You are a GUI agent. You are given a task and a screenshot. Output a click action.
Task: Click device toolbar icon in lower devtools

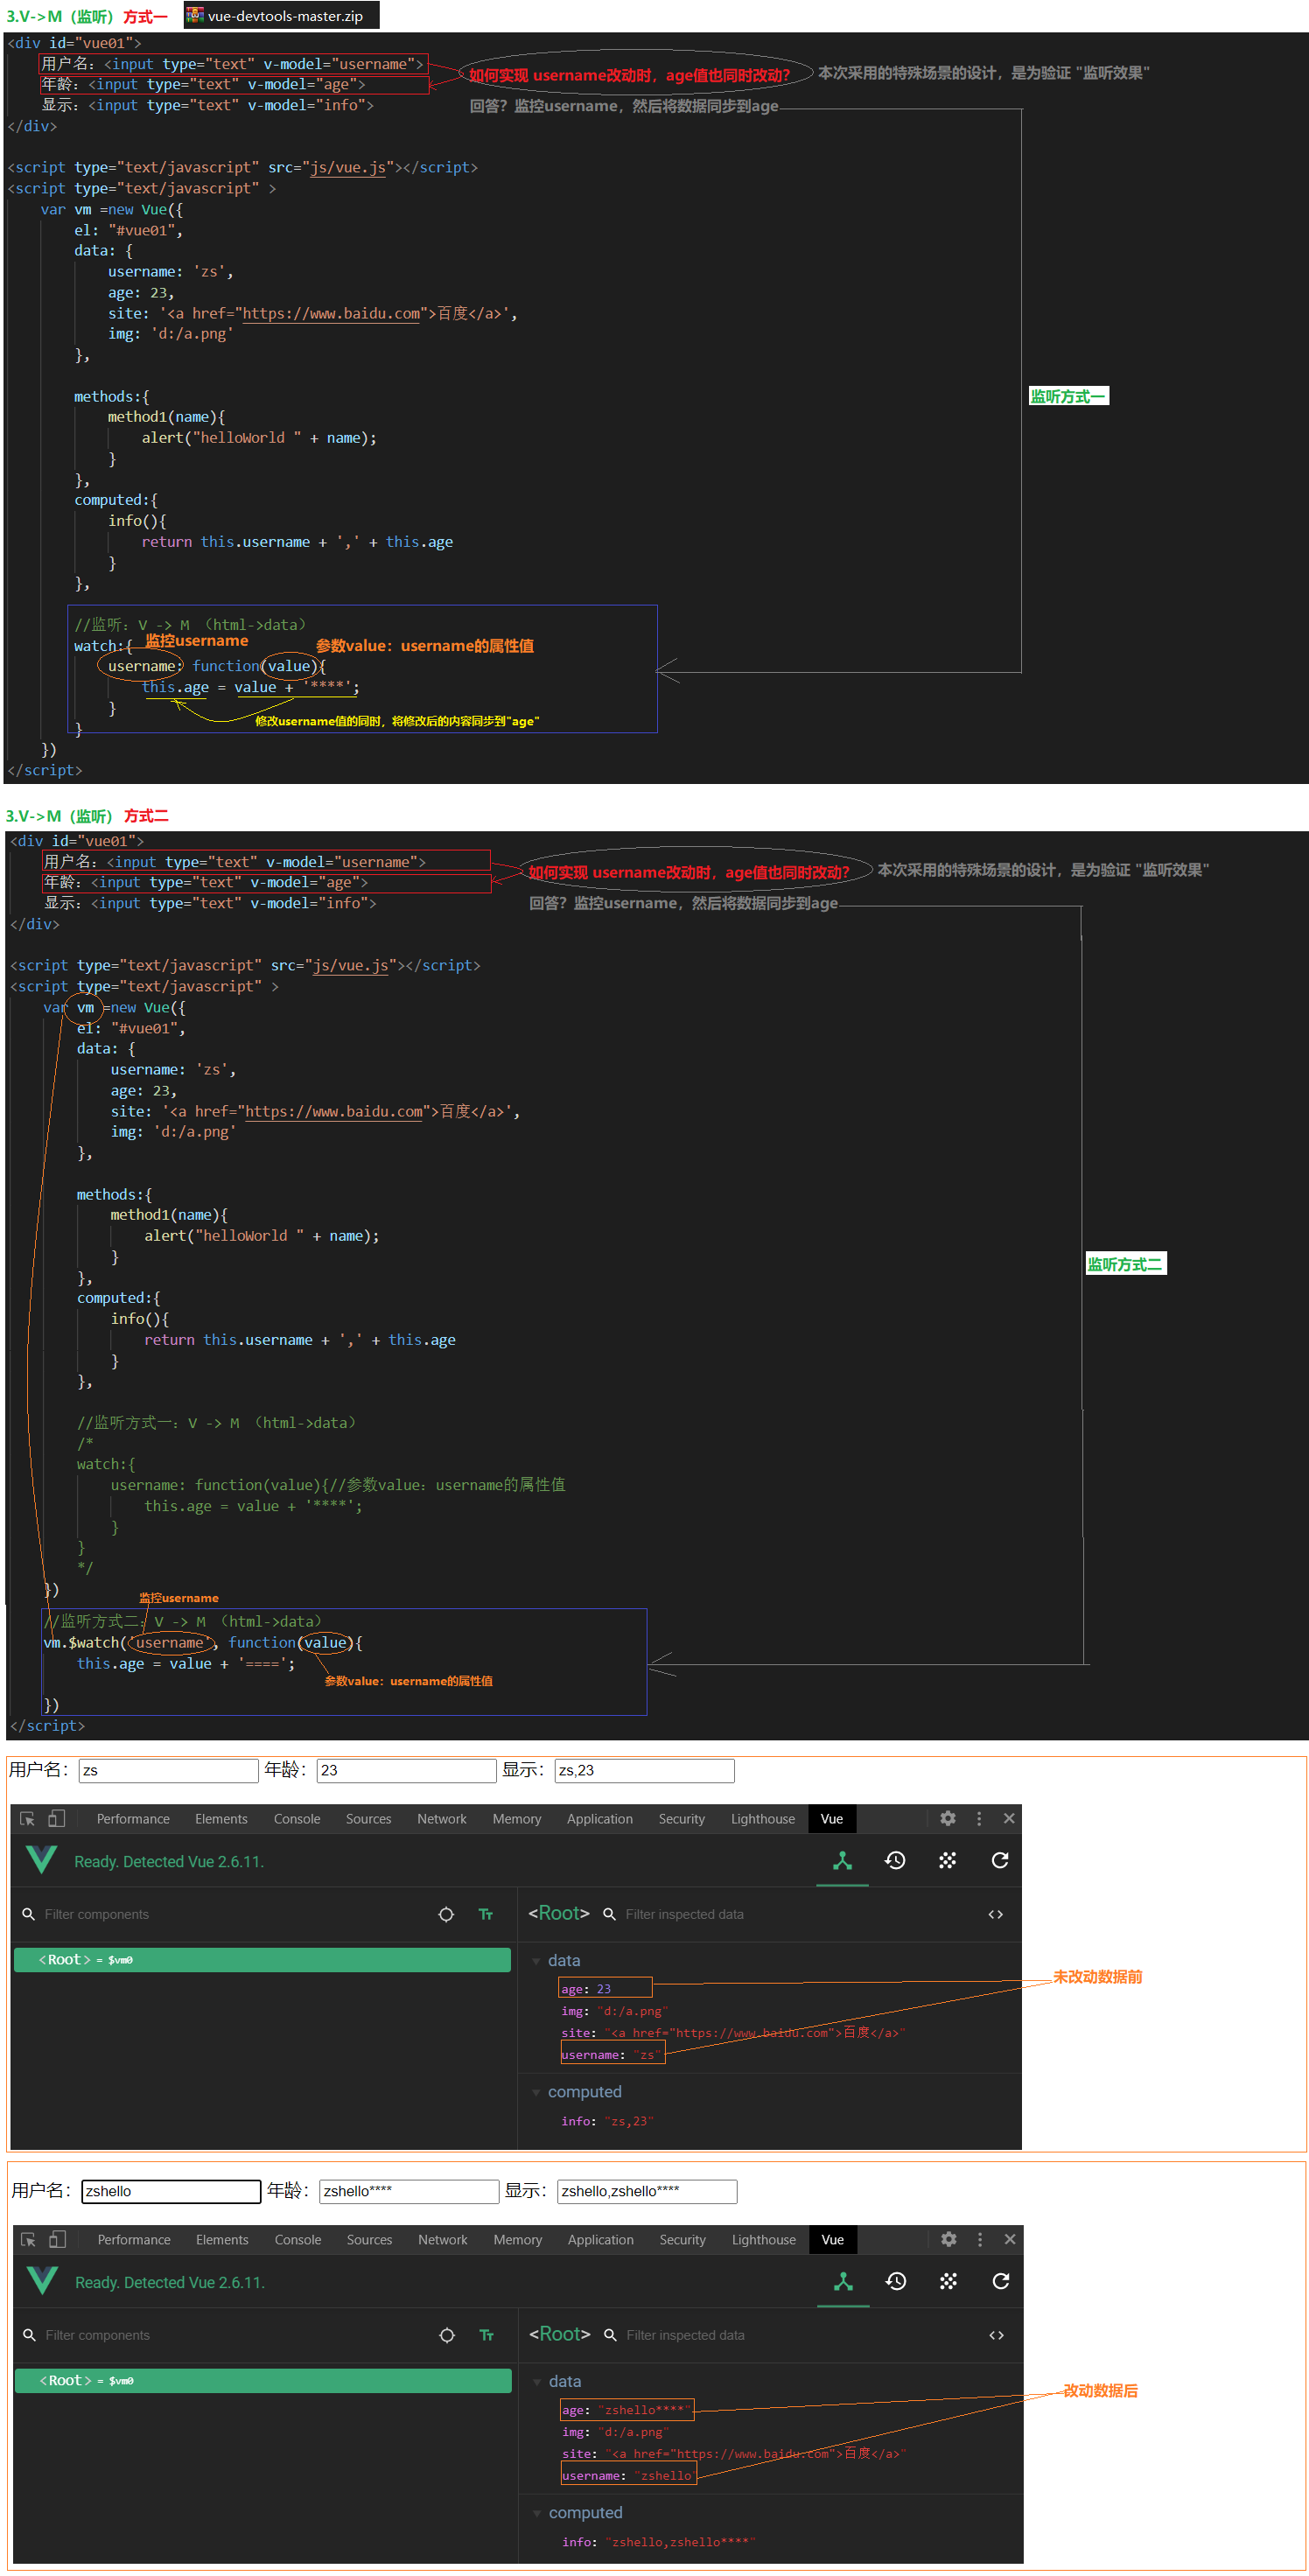pos(58,2240)
